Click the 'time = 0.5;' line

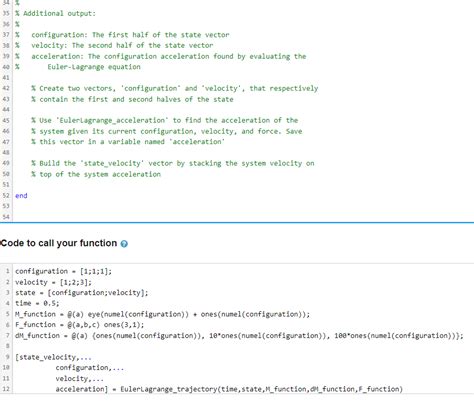click(37, 303)
